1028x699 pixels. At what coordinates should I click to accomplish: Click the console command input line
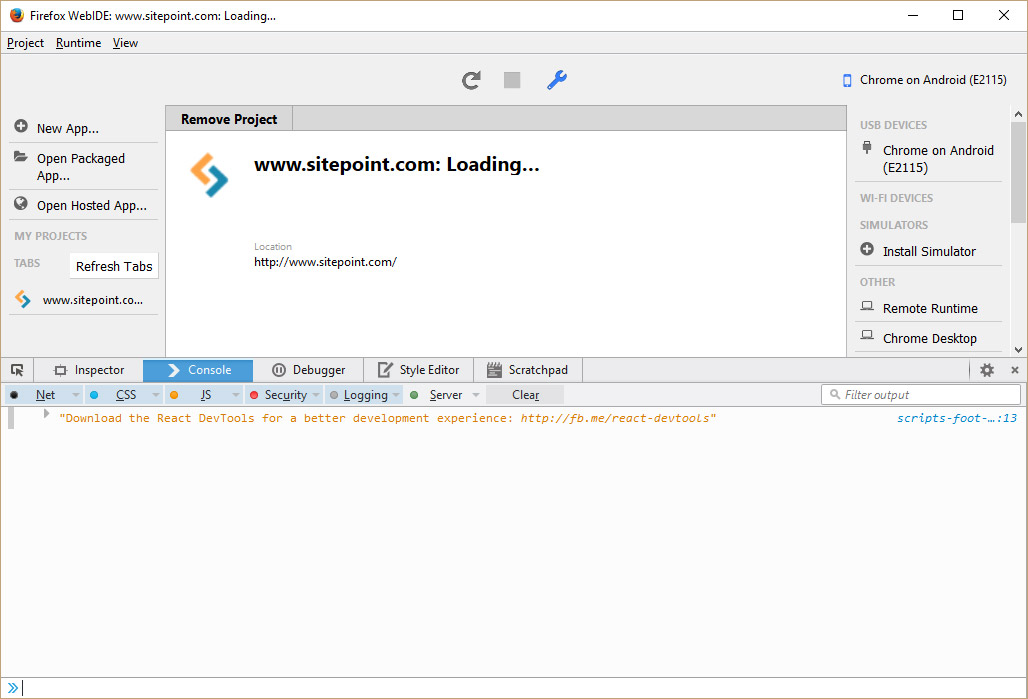524,688
